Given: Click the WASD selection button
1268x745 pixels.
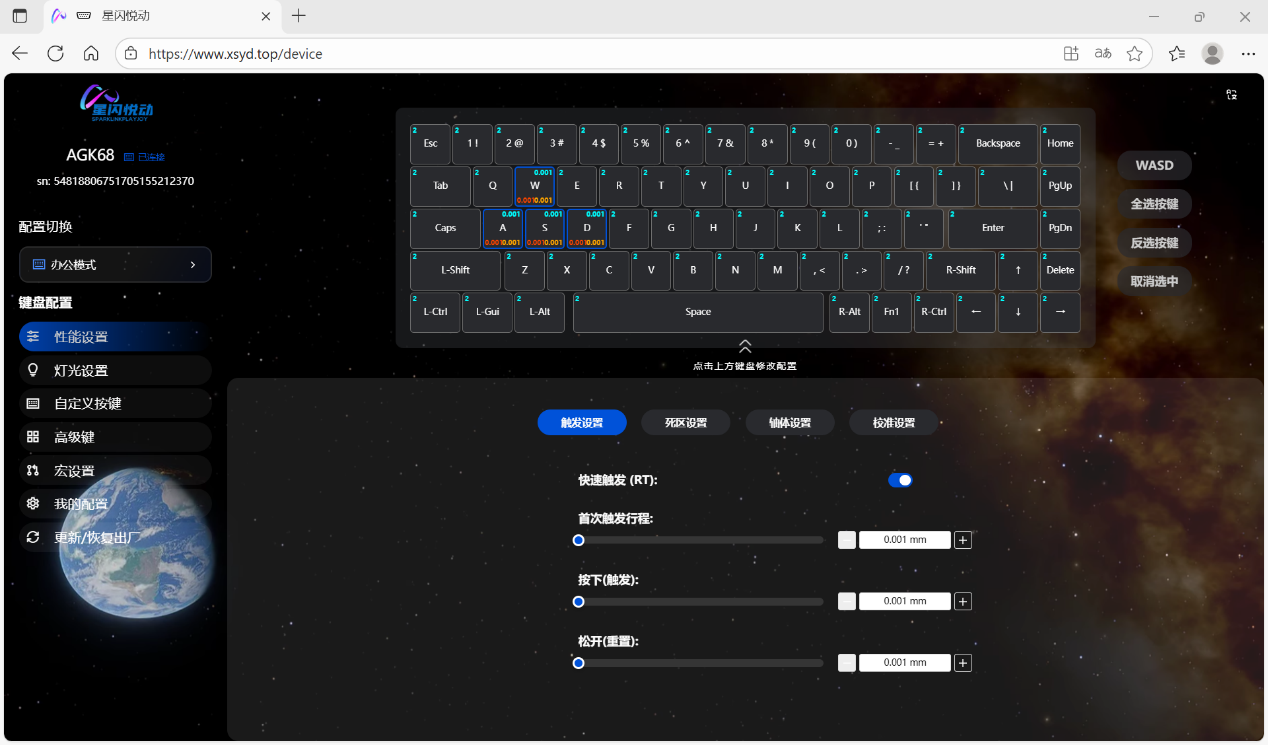Looking at the screenshot, I should click(x=1154, y=166).
